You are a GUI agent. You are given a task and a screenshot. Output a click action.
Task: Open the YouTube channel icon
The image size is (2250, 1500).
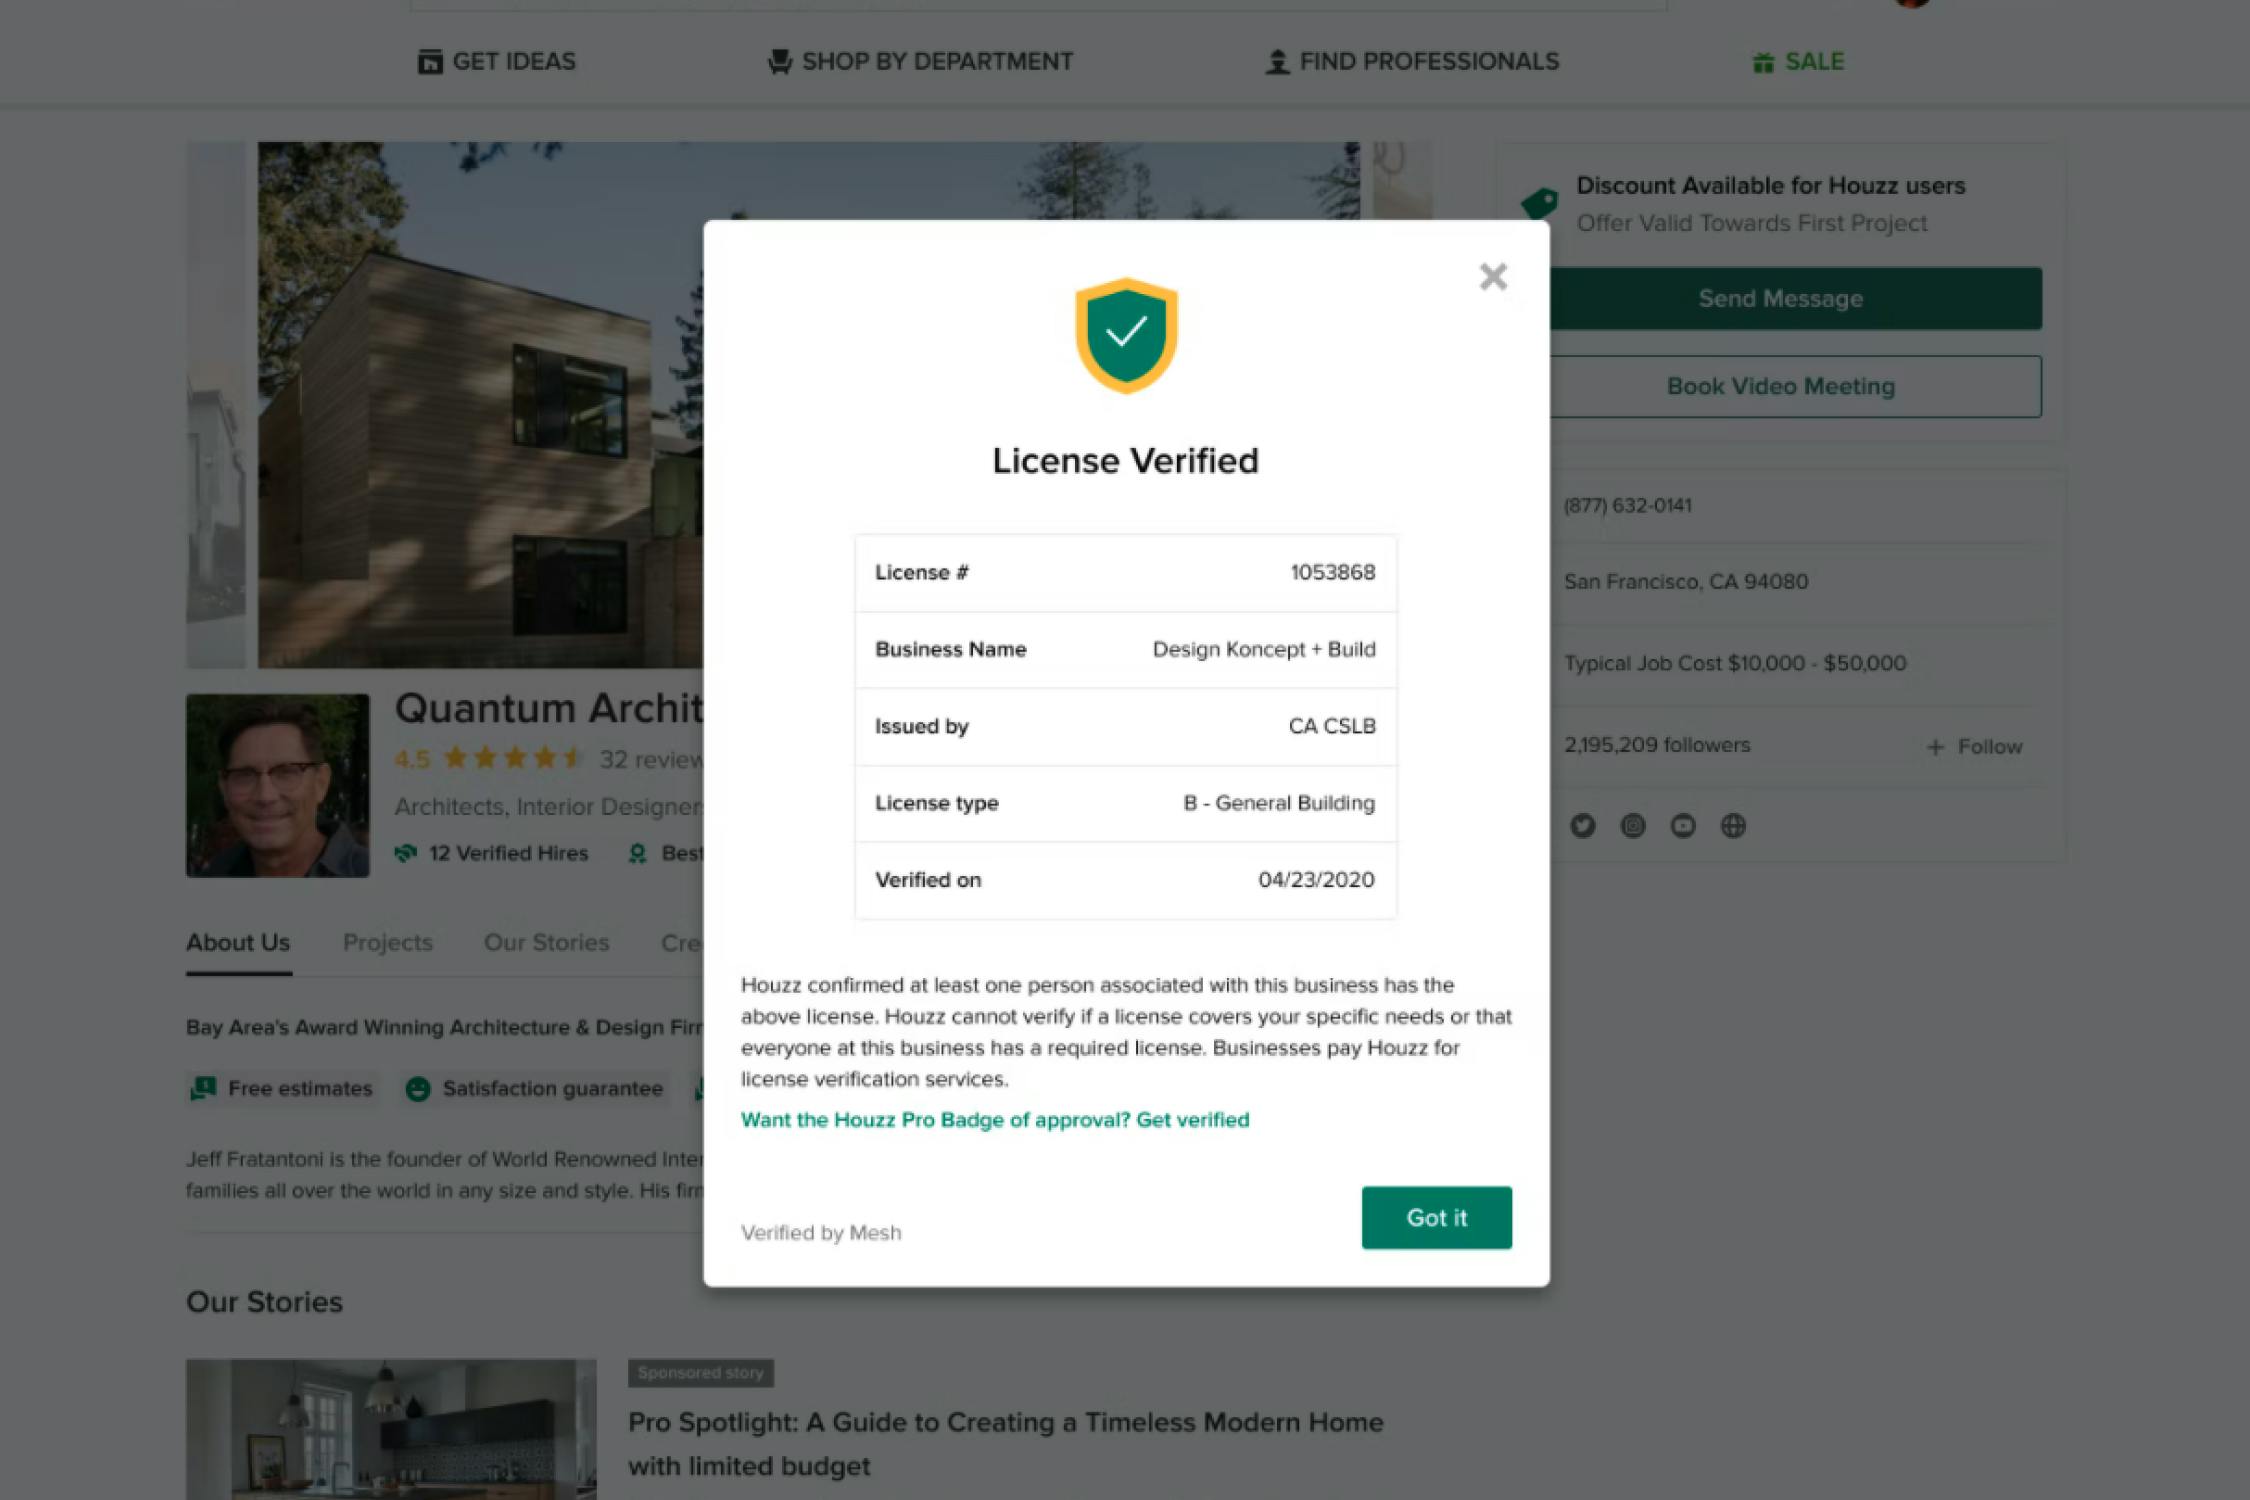1683,825
